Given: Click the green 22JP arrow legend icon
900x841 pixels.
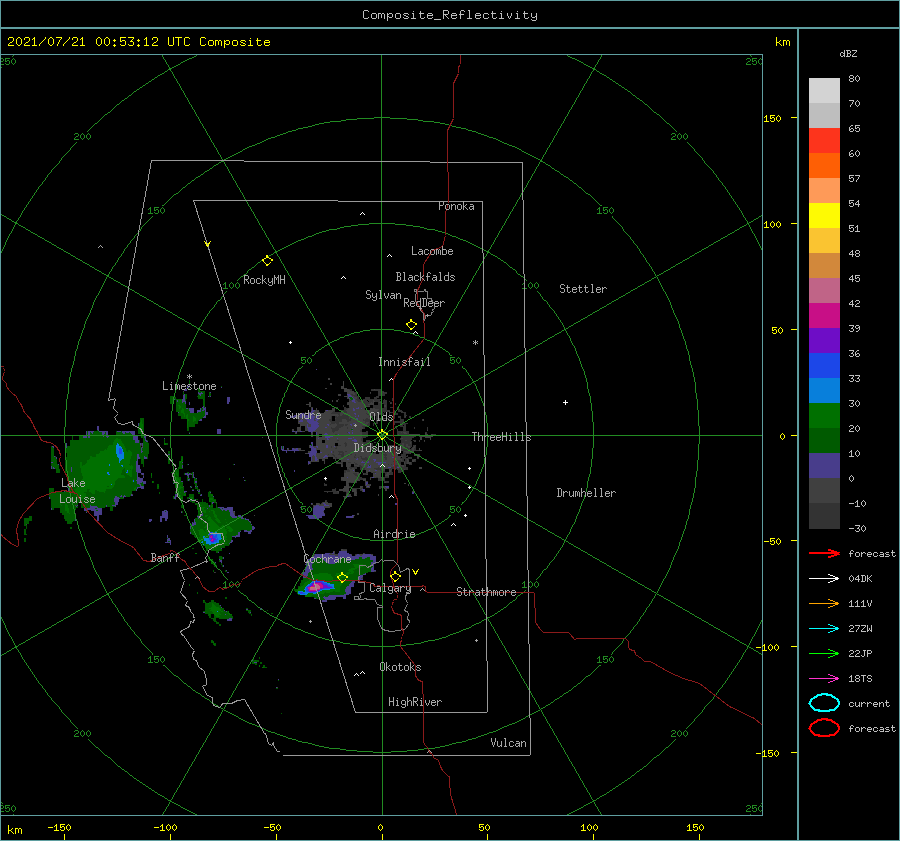Looking at the screenshot, I should tap(824, 653).
